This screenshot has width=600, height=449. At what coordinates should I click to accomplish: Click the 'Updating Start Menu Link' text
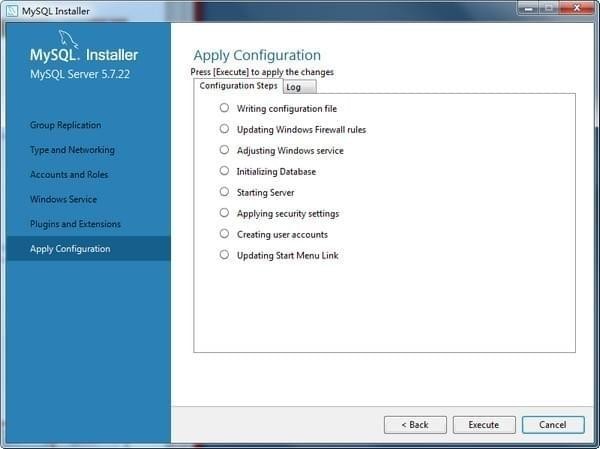tap(287, 256)
